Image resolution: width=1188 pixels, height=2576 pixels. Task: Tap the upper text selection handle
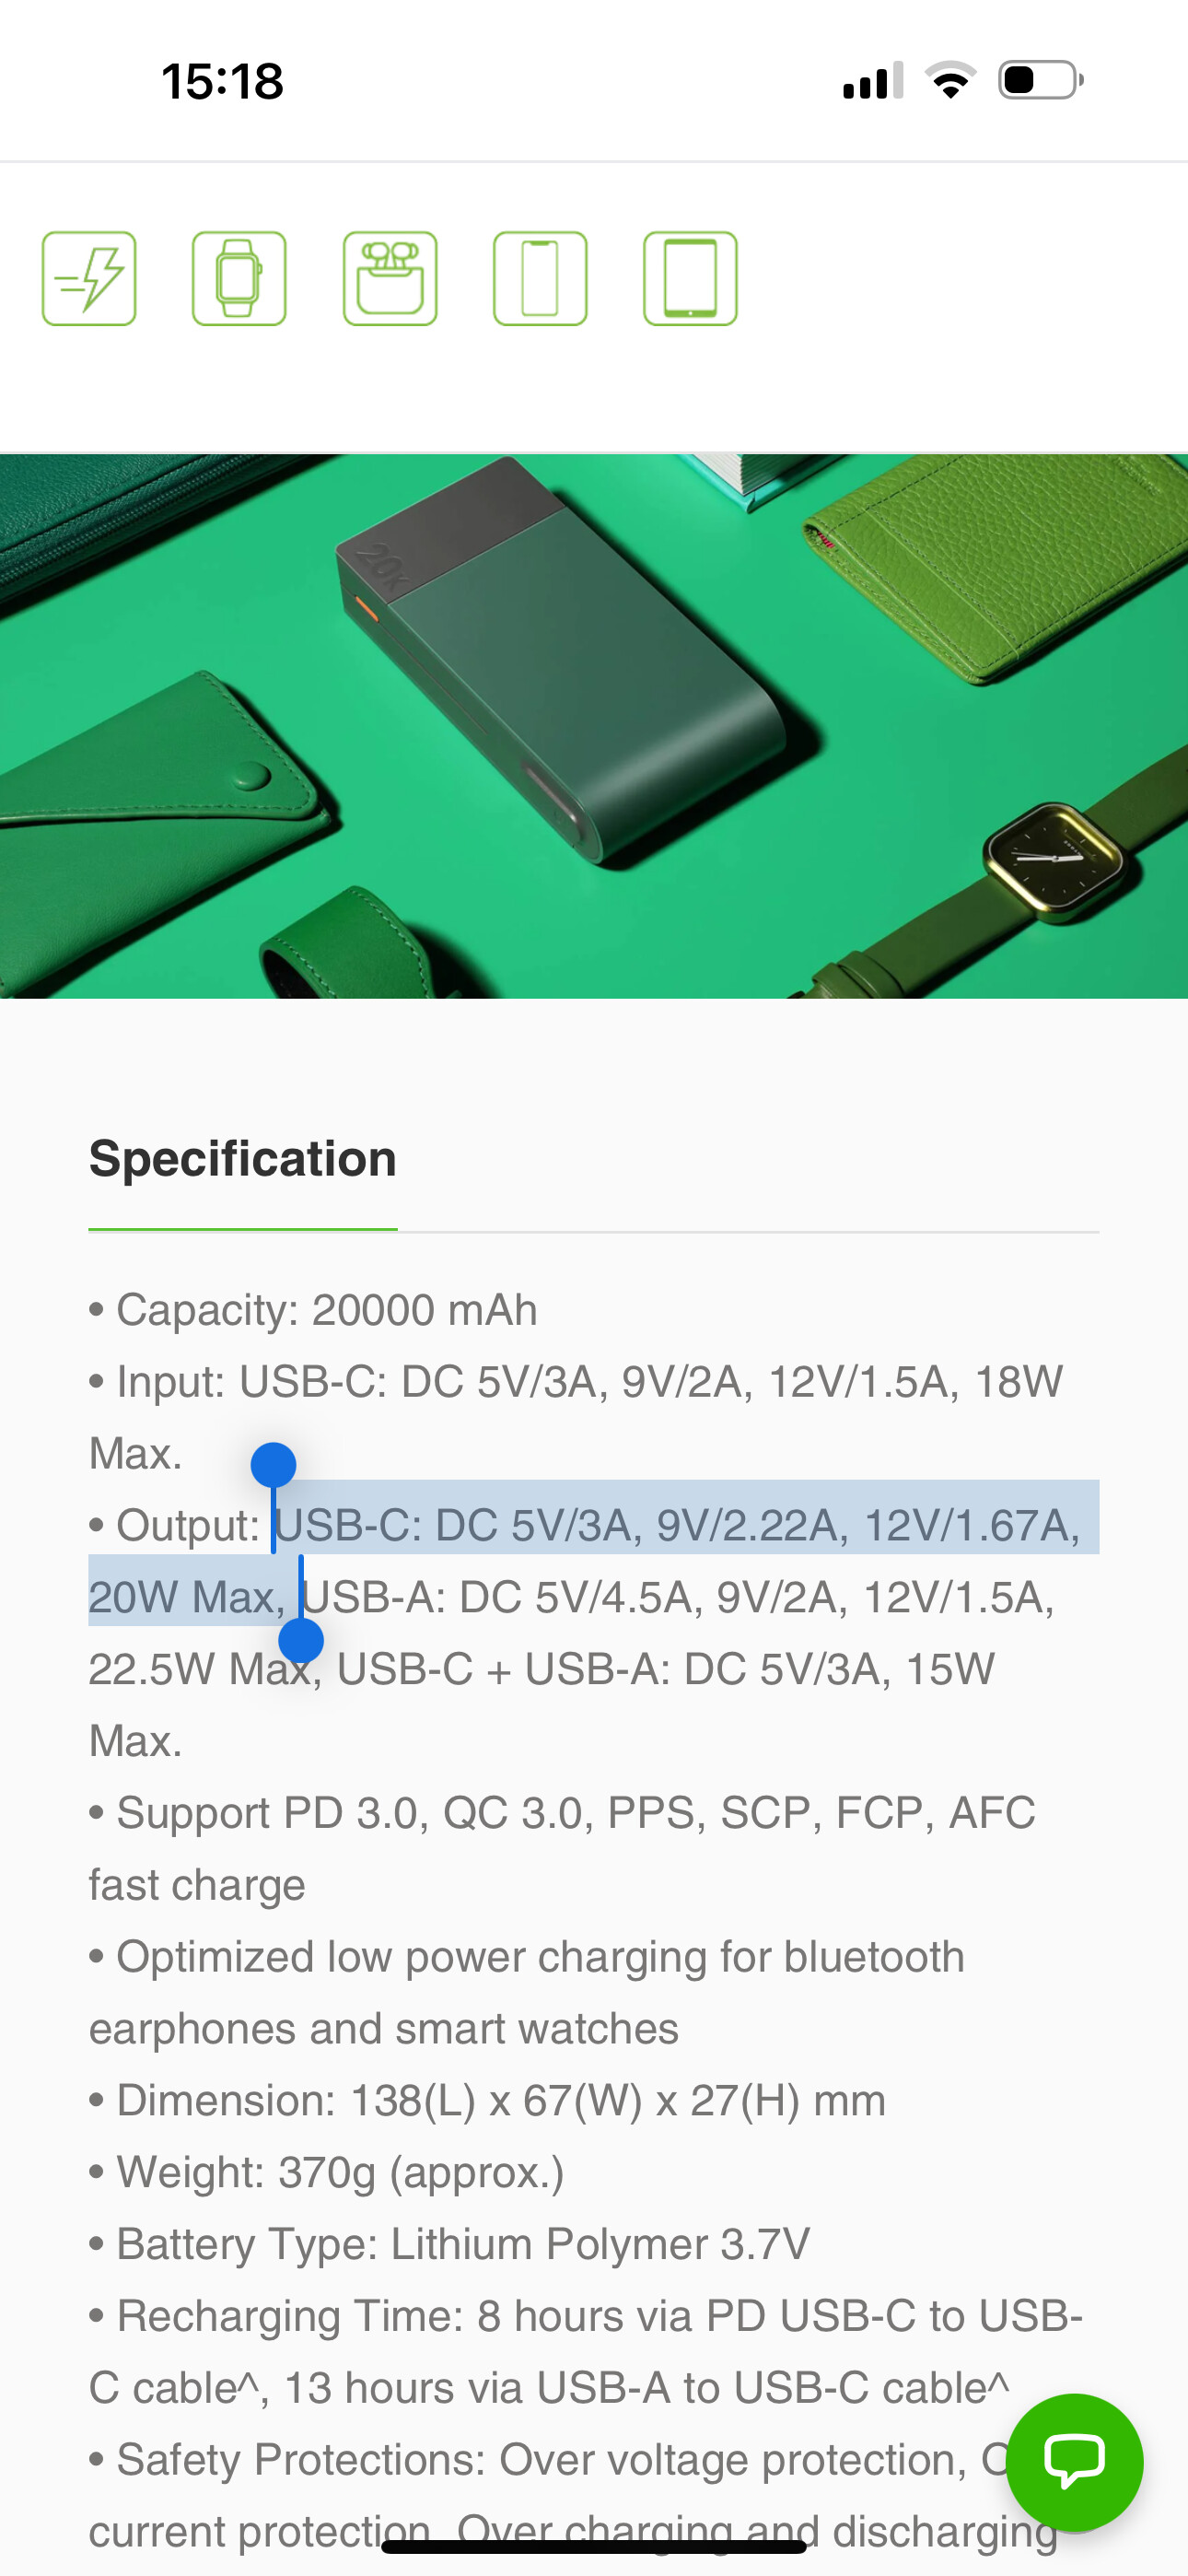(273, 1466)
